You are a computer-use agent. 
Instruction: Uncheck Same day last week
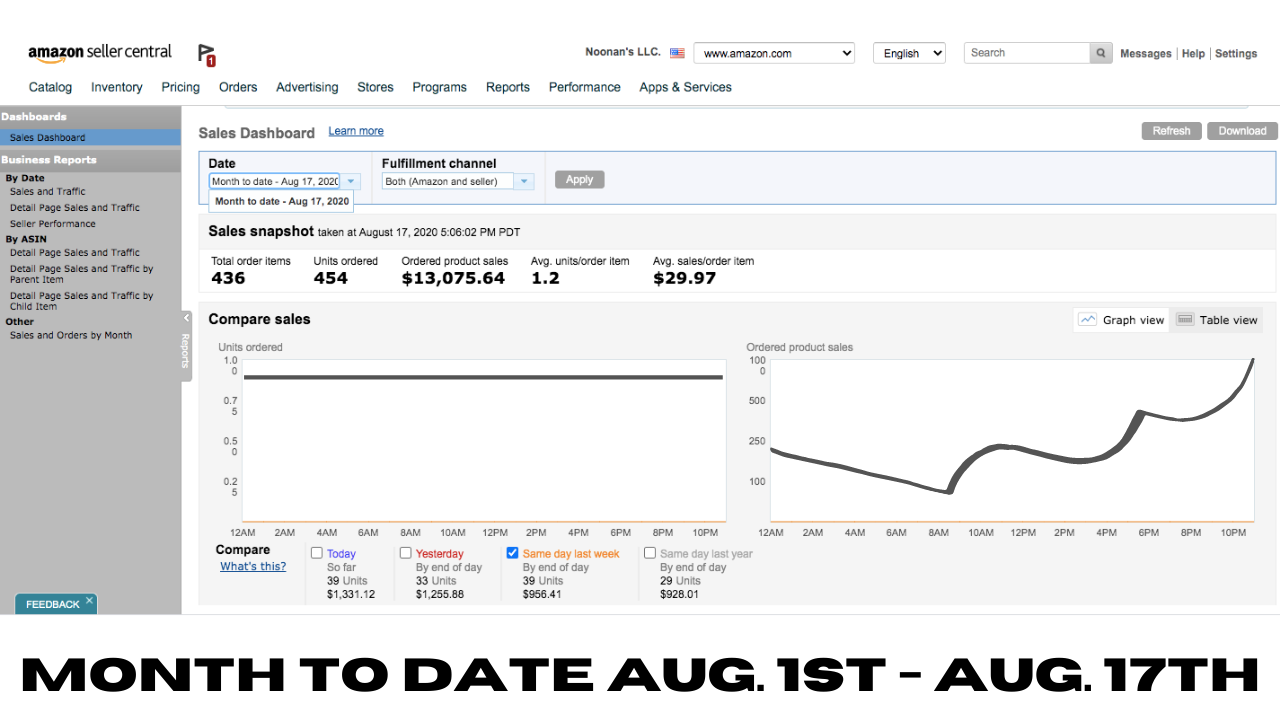click(513, 553)
